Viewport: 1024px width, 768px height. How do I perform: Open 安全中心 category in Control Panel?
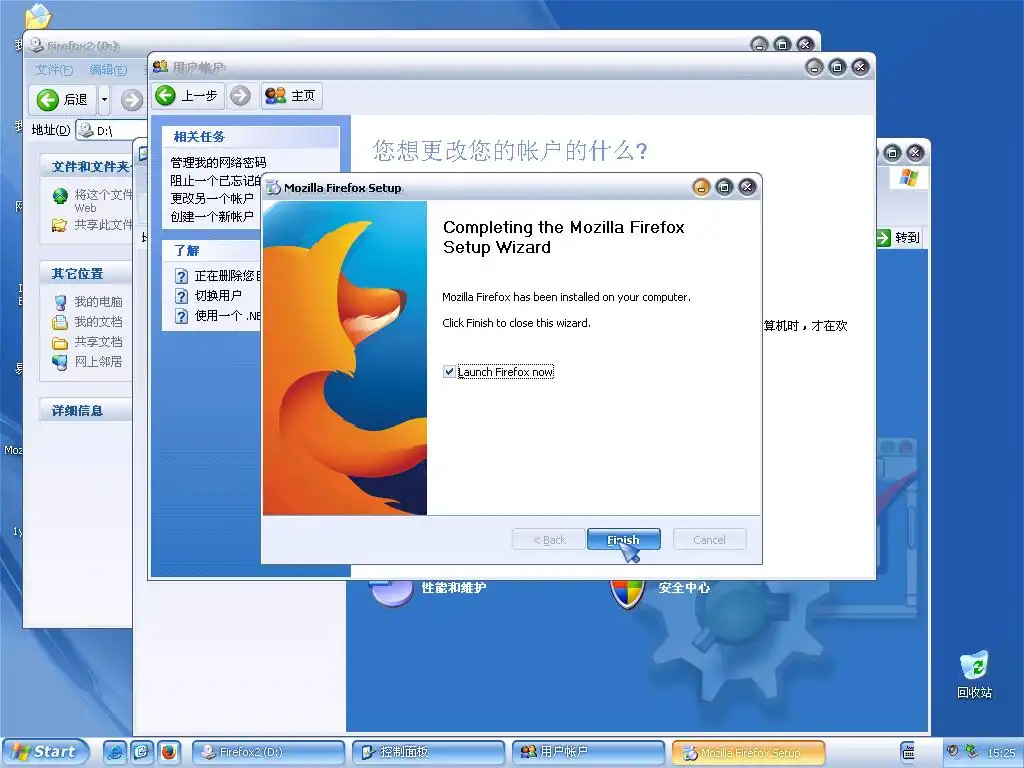point(684,588)
